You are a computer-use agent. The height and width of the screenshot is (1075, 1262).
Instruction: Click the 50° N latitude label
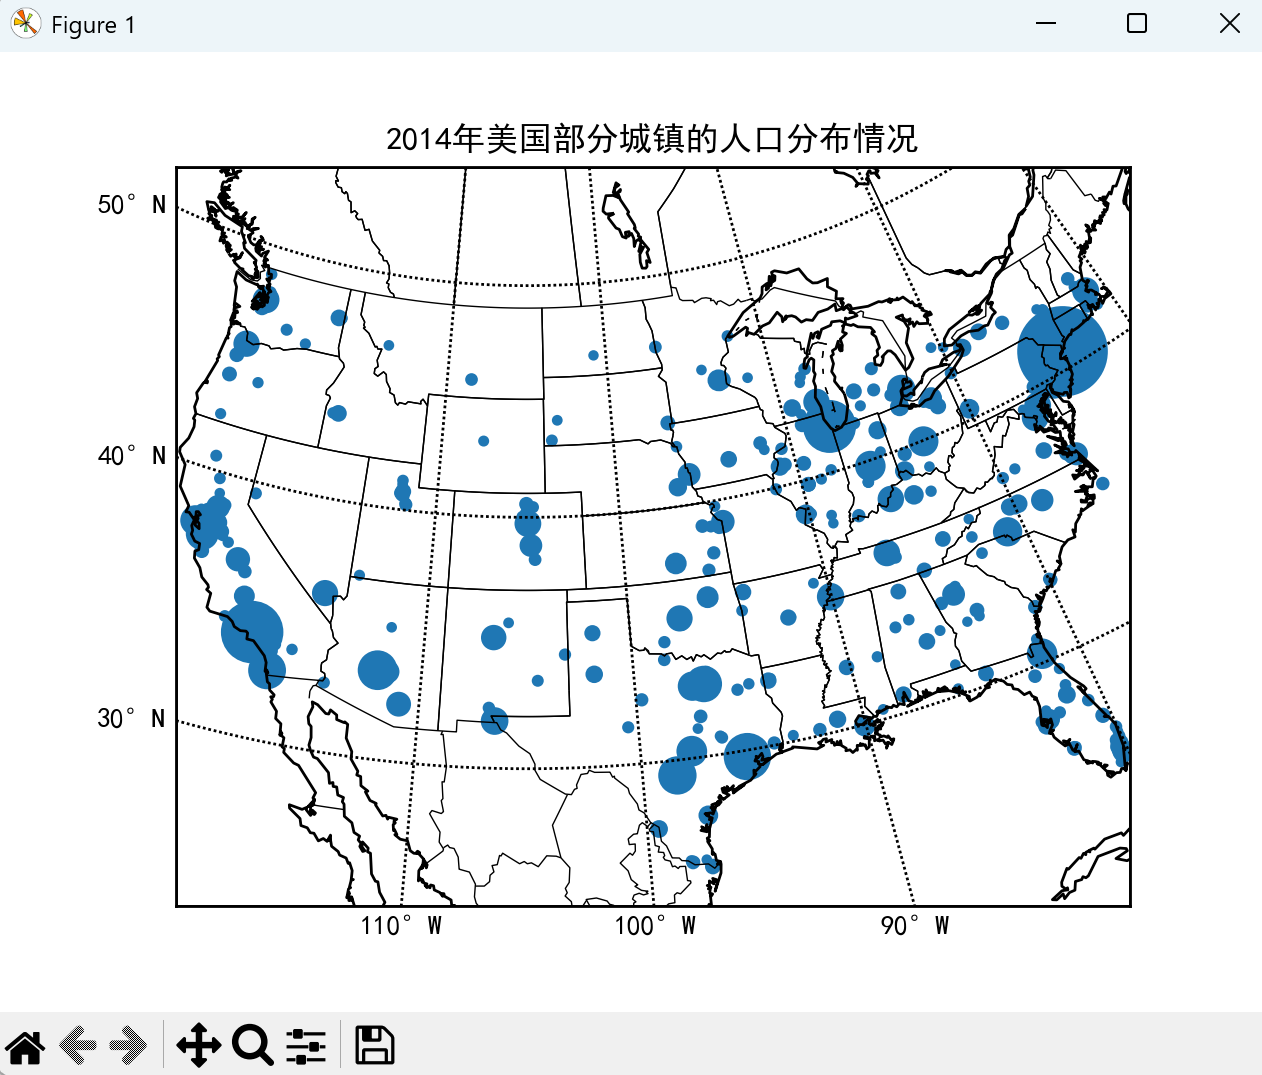pyautogui.click(x=132, y=205)
